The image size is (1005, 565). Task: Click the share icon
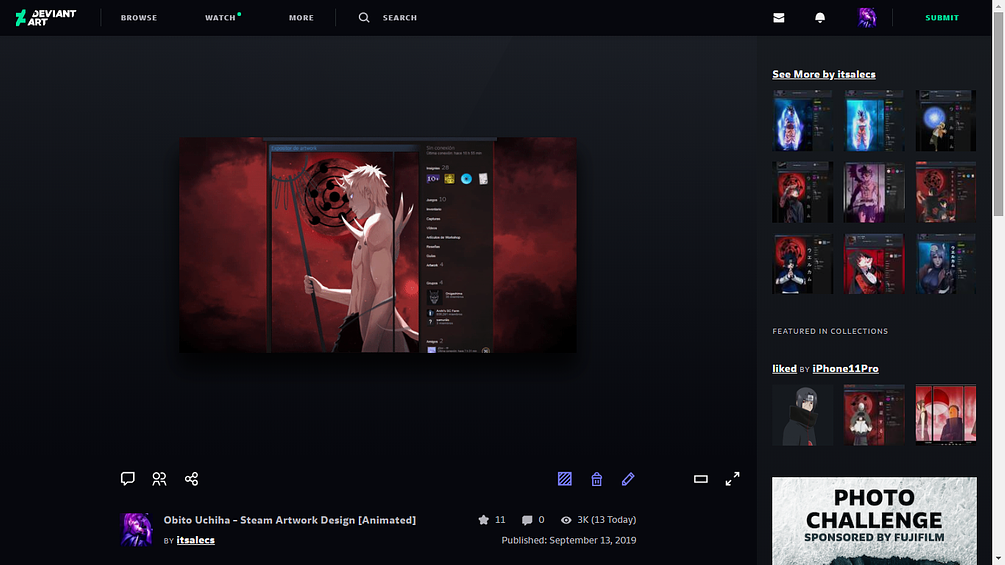tap(191, 479)
